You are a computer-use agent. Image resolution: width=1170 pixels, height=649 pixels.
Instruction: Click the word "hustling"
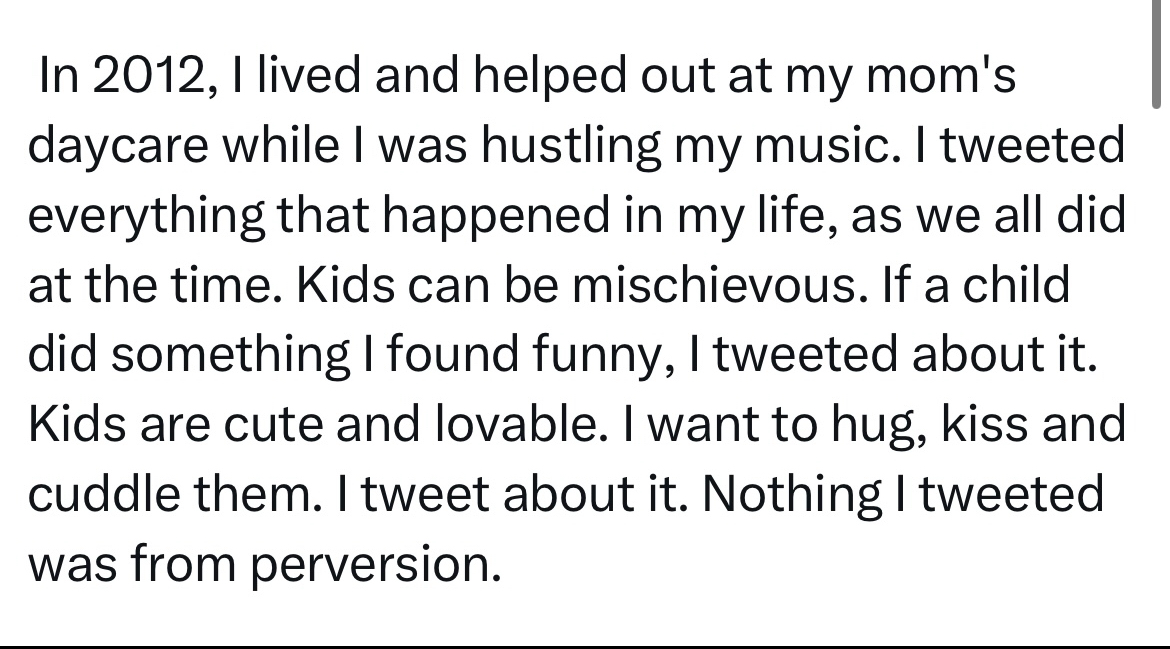(570, 147)
